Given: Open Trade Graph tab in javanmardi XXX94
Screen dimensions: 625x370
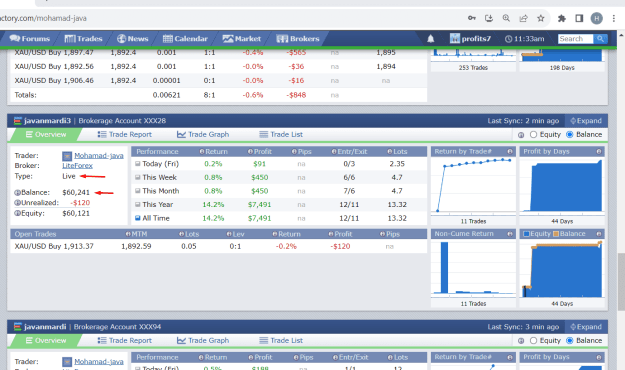Looking at the screenshot, I should click(x=202, y=340).
